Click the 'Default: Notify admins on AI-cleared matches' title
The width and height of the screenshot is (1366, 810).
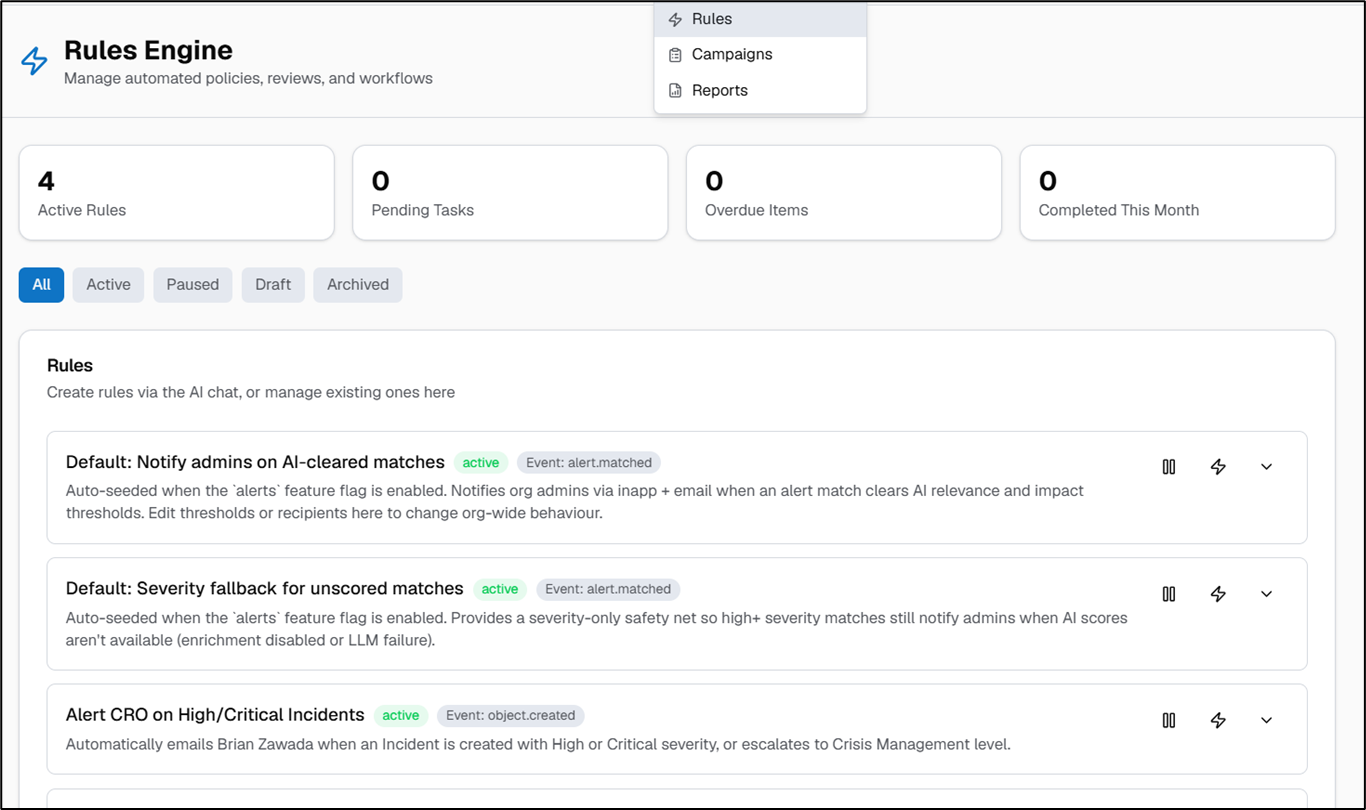(255, 462)
